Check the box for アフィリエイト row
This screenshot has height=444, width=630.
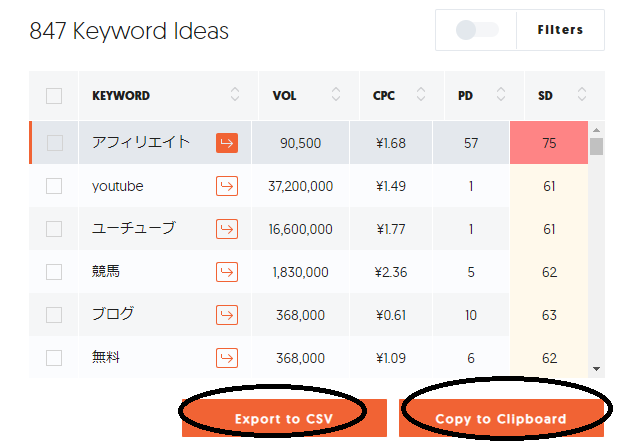(55, 143)
